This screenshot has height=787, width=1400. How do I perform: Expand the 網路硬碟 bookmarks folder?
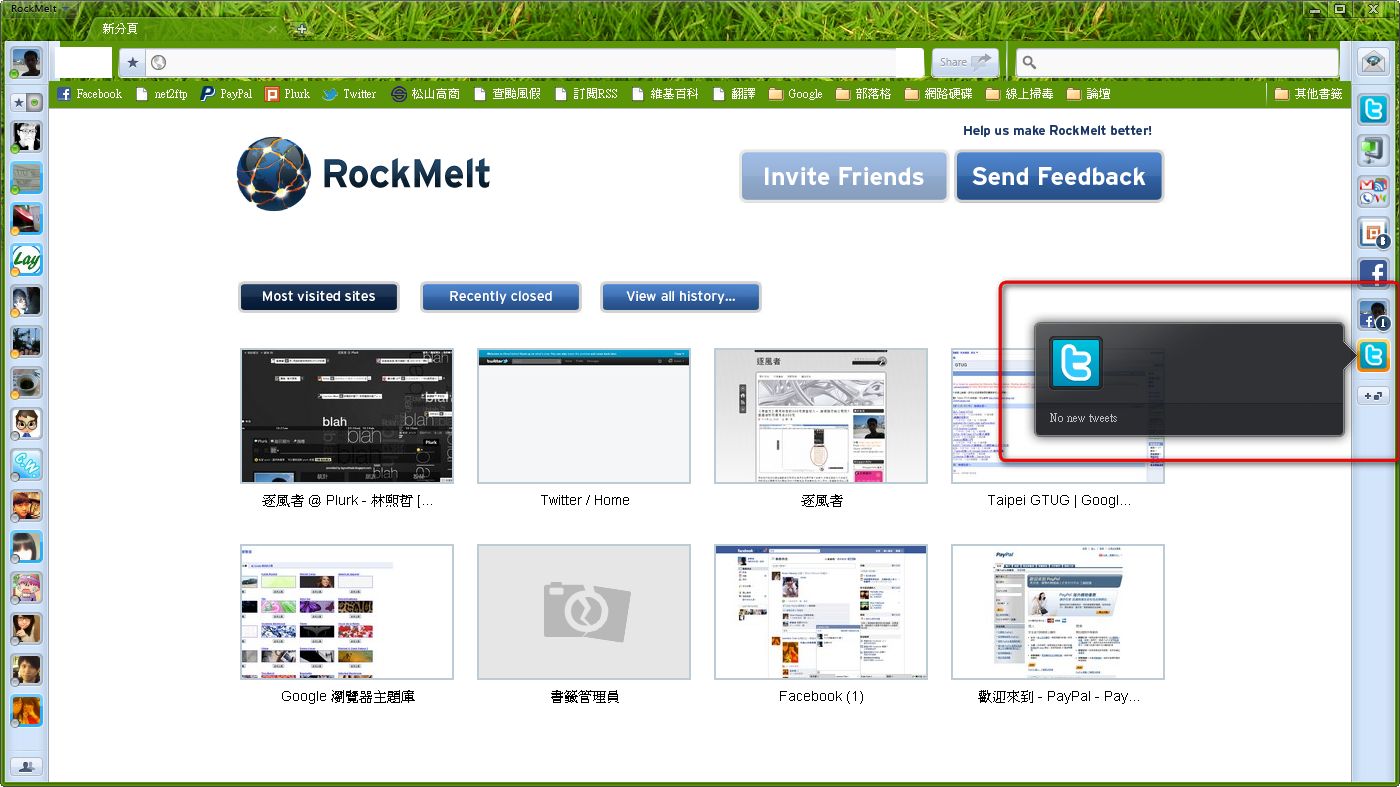click(939, 94)
